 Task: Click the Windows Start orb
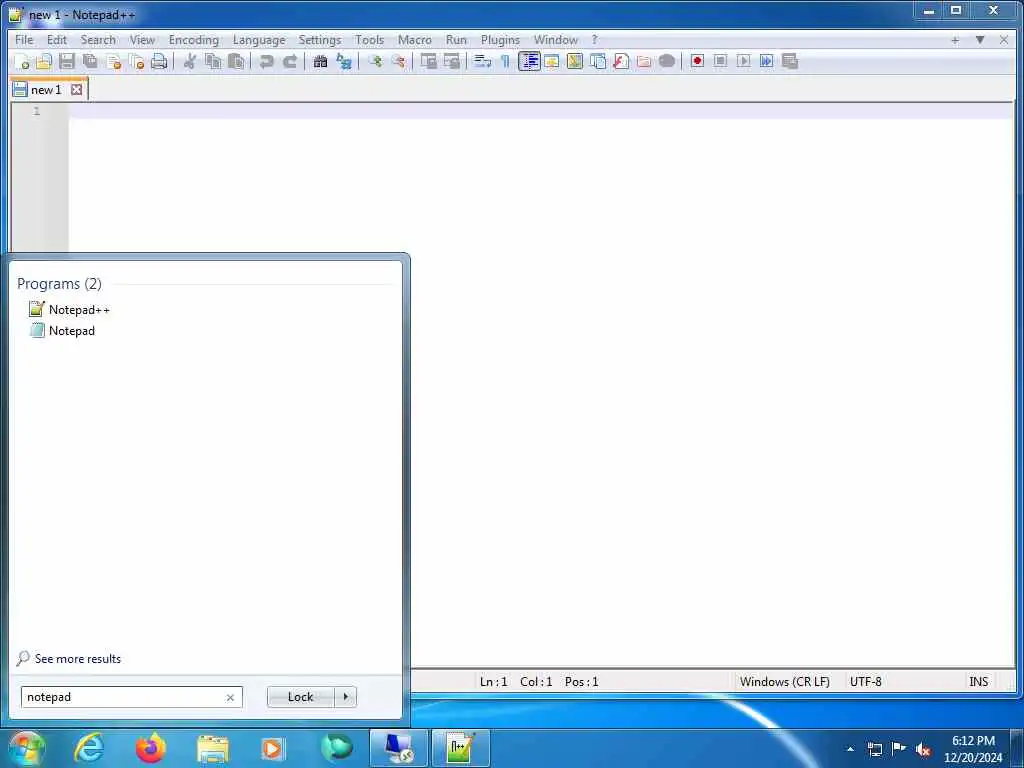(x=26, y=748)
